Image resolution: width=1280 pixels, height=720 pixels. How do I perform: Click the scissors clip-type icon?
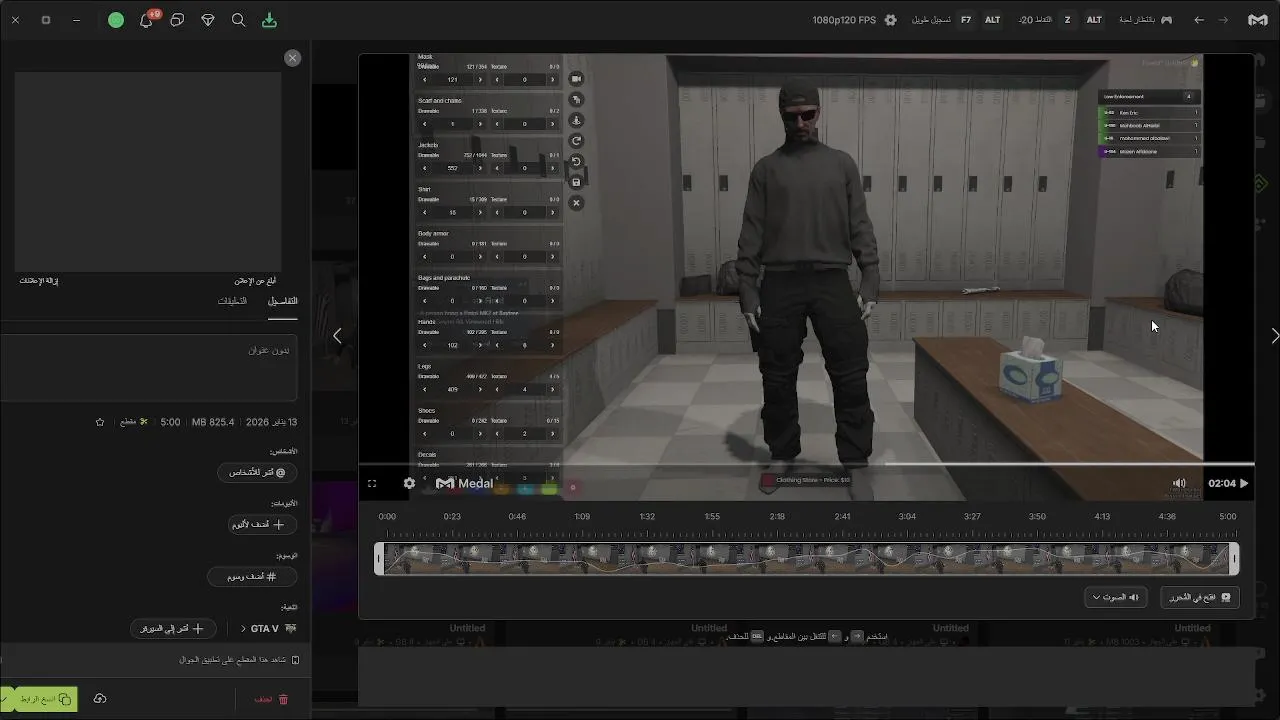pyautogui.click(x=144, y=422)
